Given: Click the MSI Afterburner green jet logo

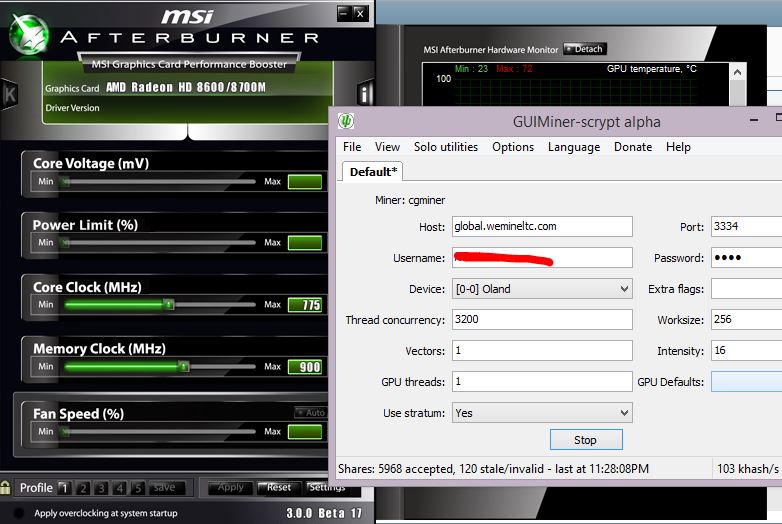Looking at the screenshot, I should 29,35.
